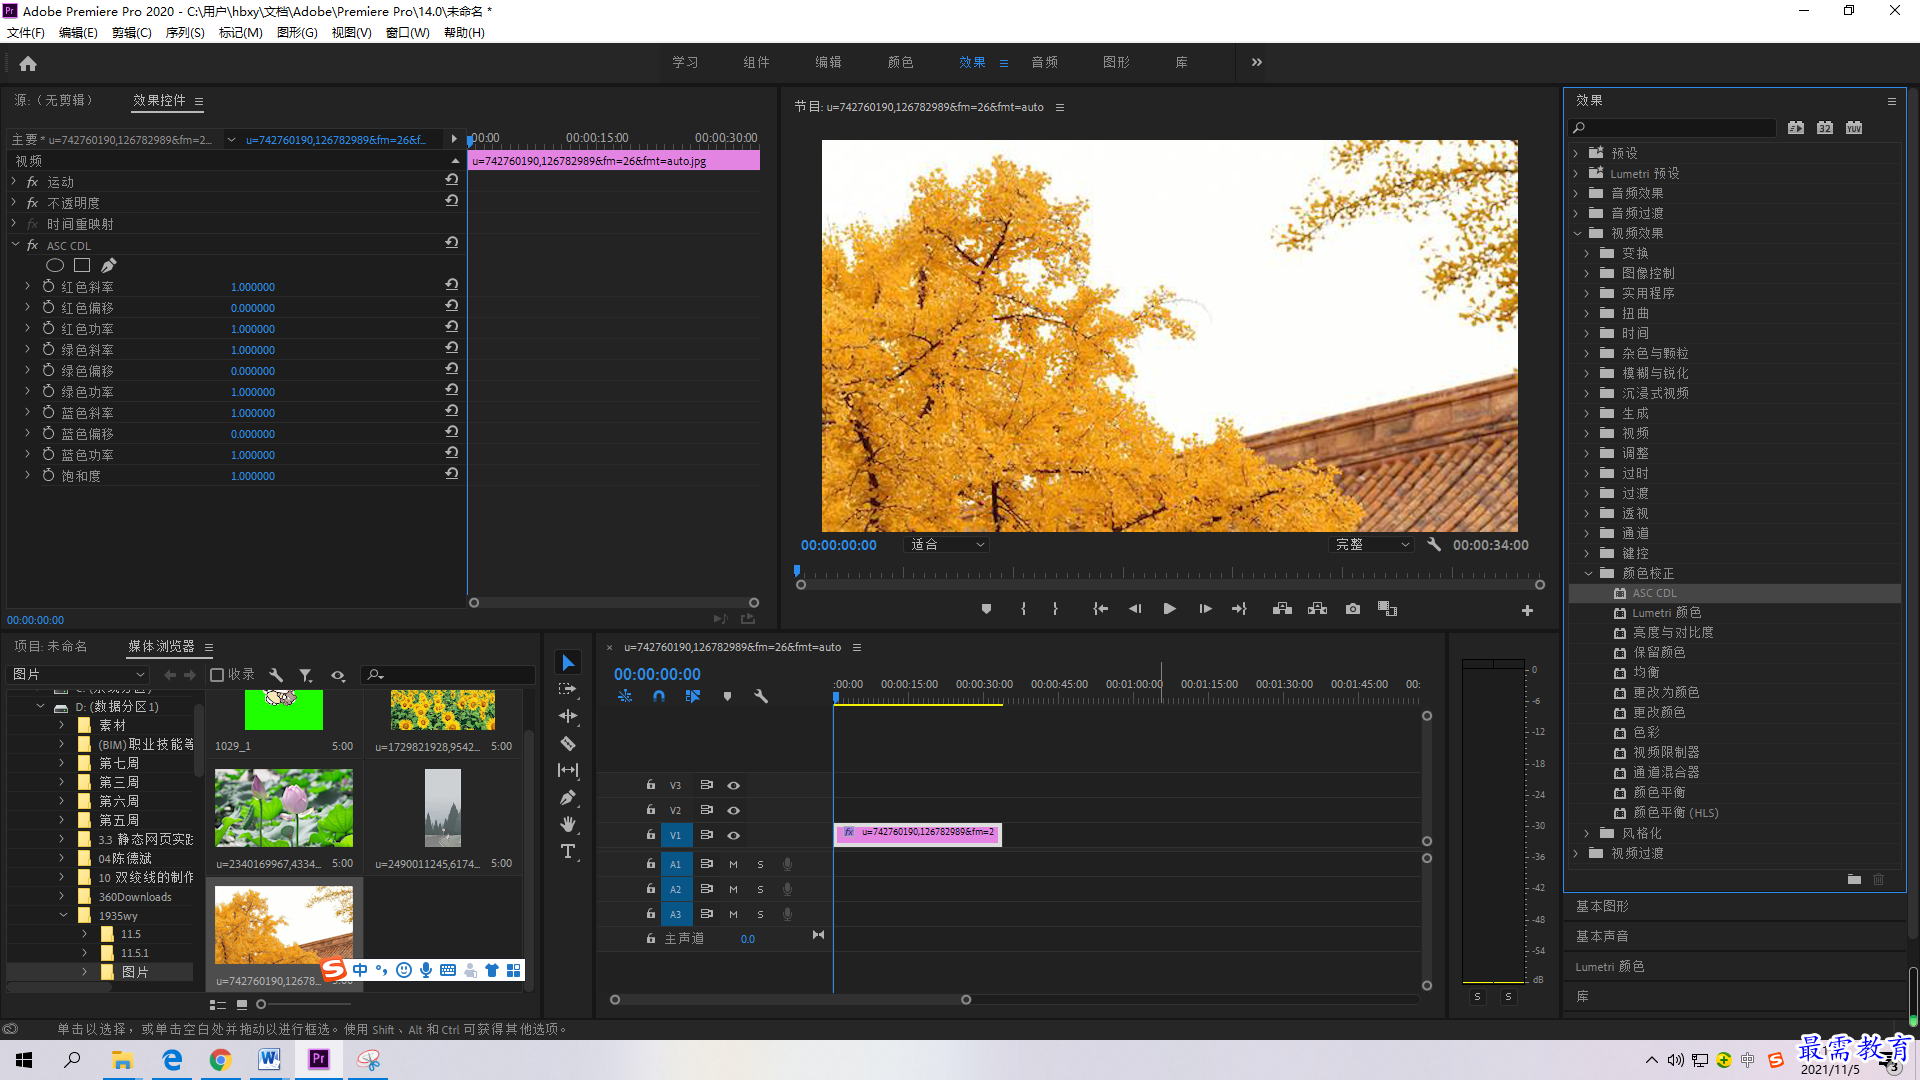Image resolution: width=1920 pixels, height=1080 pixels.
Task: Switch to 媒体浏览器 panel tab
Action: [x=161, y=646]
